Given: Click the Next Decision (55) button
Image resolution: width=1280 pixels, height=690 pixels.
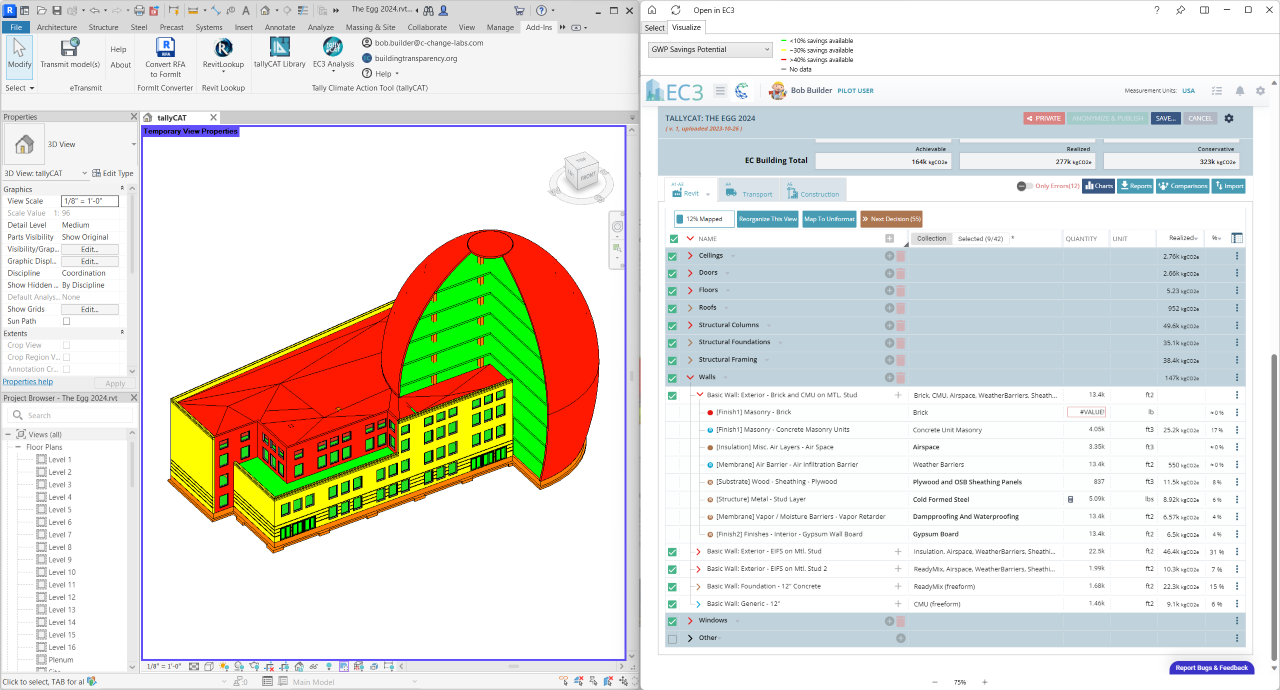Looking at the screenshot, I should (891, 218).
